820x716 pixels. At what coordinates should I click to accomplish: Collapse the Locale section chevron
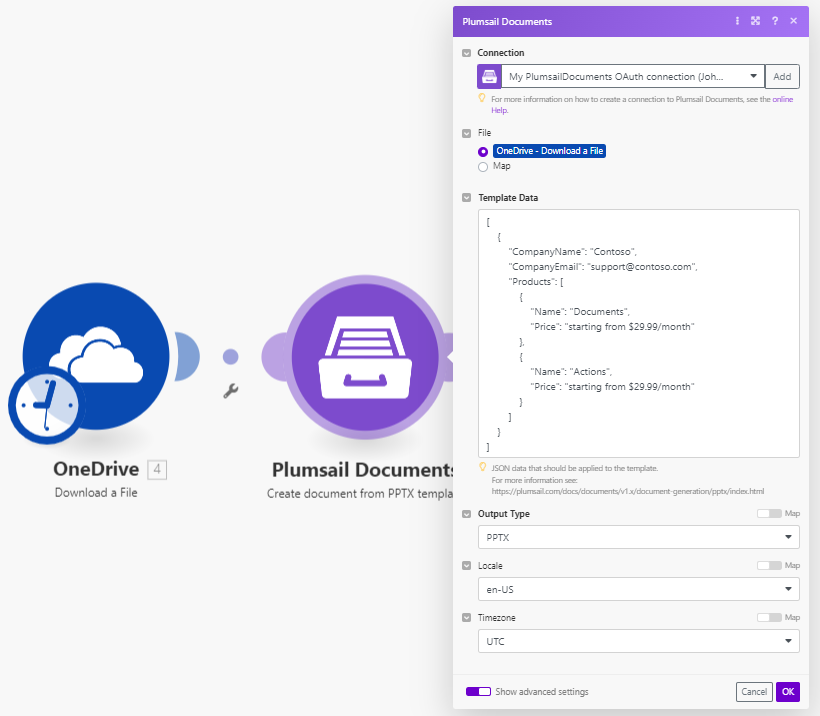click(466, 566)
